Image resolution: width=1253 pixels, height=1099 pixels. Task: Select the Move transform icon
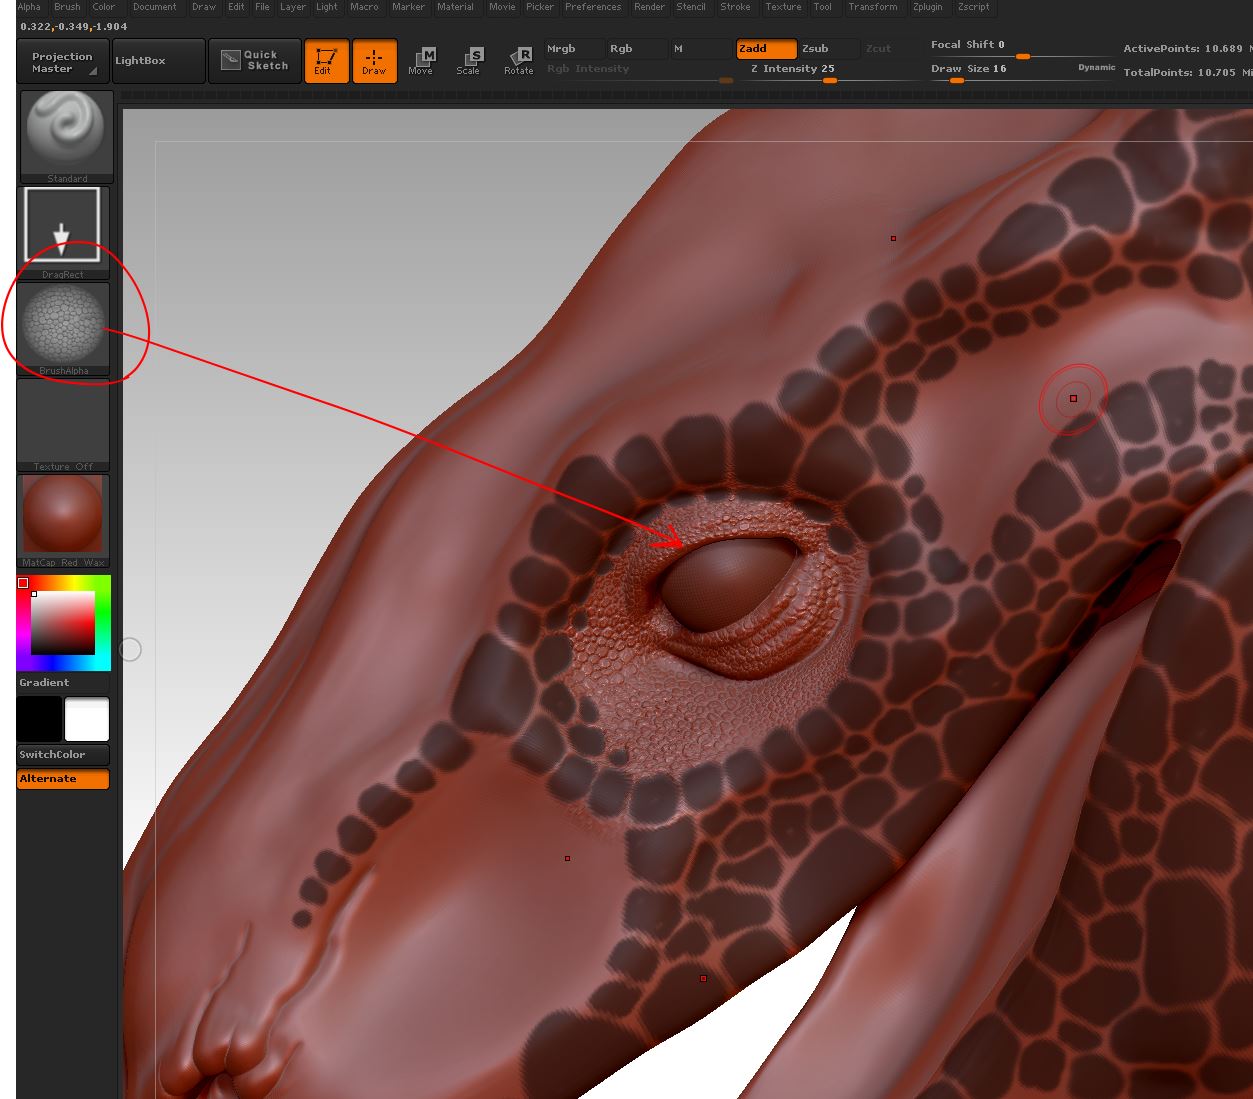pyautogui.click(x=422, y=61)
